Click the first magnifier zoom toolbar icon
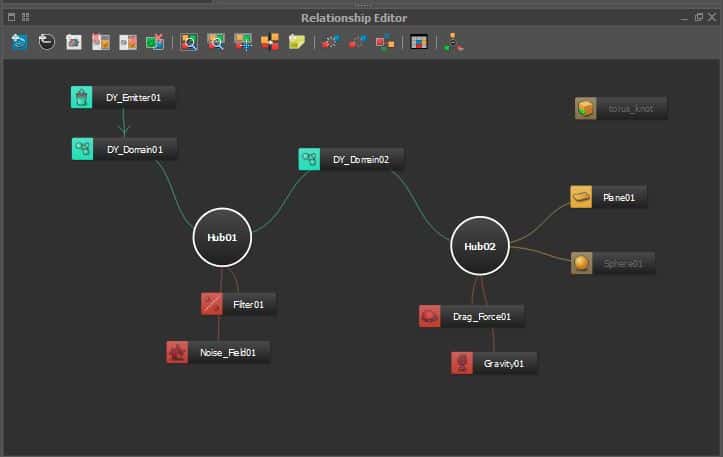Viewport: 723px width, 457px height. pyautogui.click(x=189, y=42)
